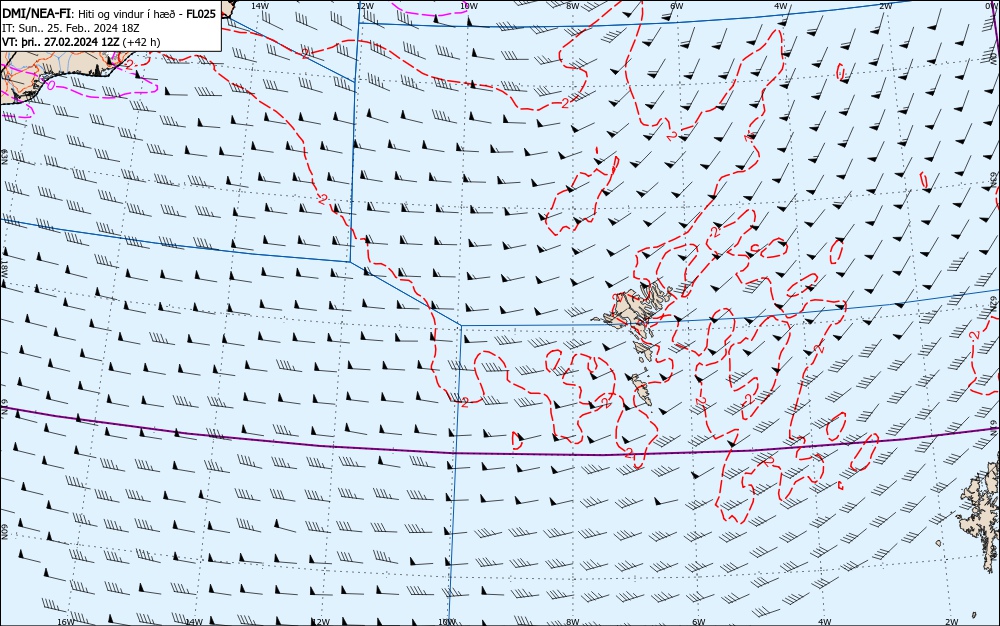Click the 8W longitude label on the top edge

point(573,5)
